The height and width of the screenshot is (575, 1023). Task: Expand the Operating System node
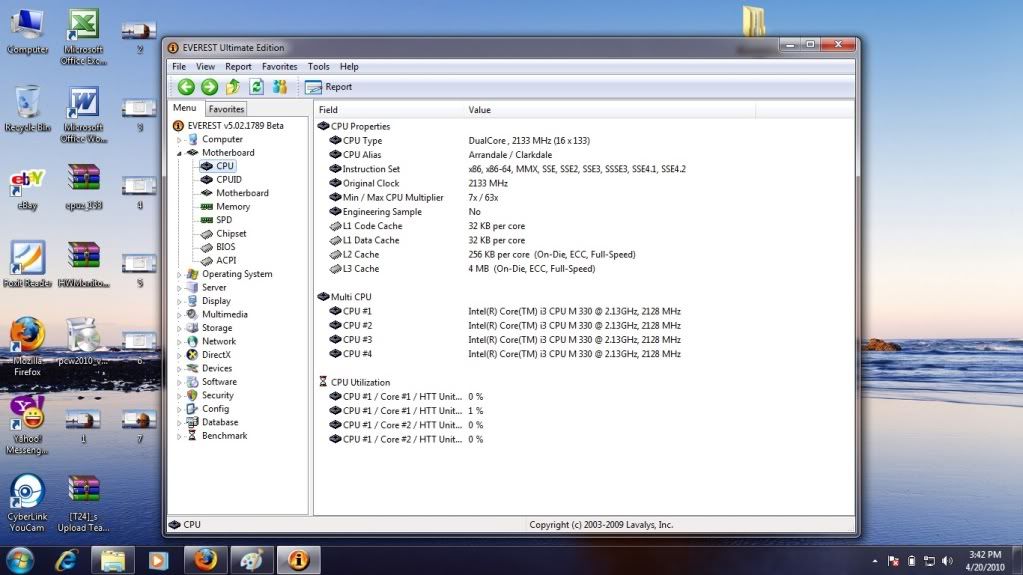[179, 275]
